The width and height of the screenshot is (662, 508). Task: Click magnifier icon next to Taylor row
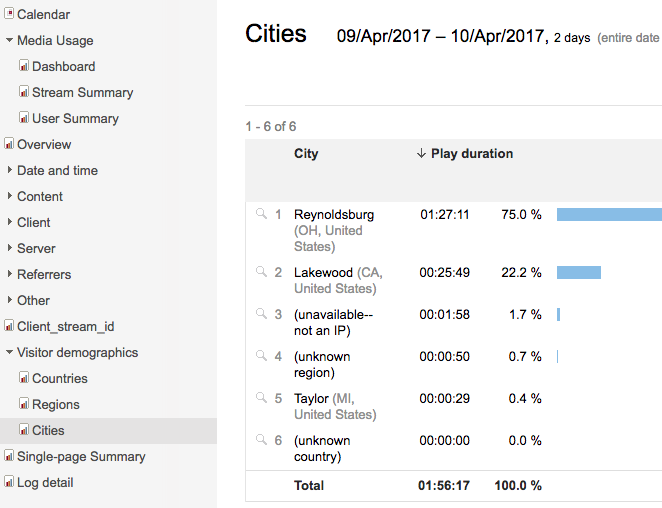261,398
